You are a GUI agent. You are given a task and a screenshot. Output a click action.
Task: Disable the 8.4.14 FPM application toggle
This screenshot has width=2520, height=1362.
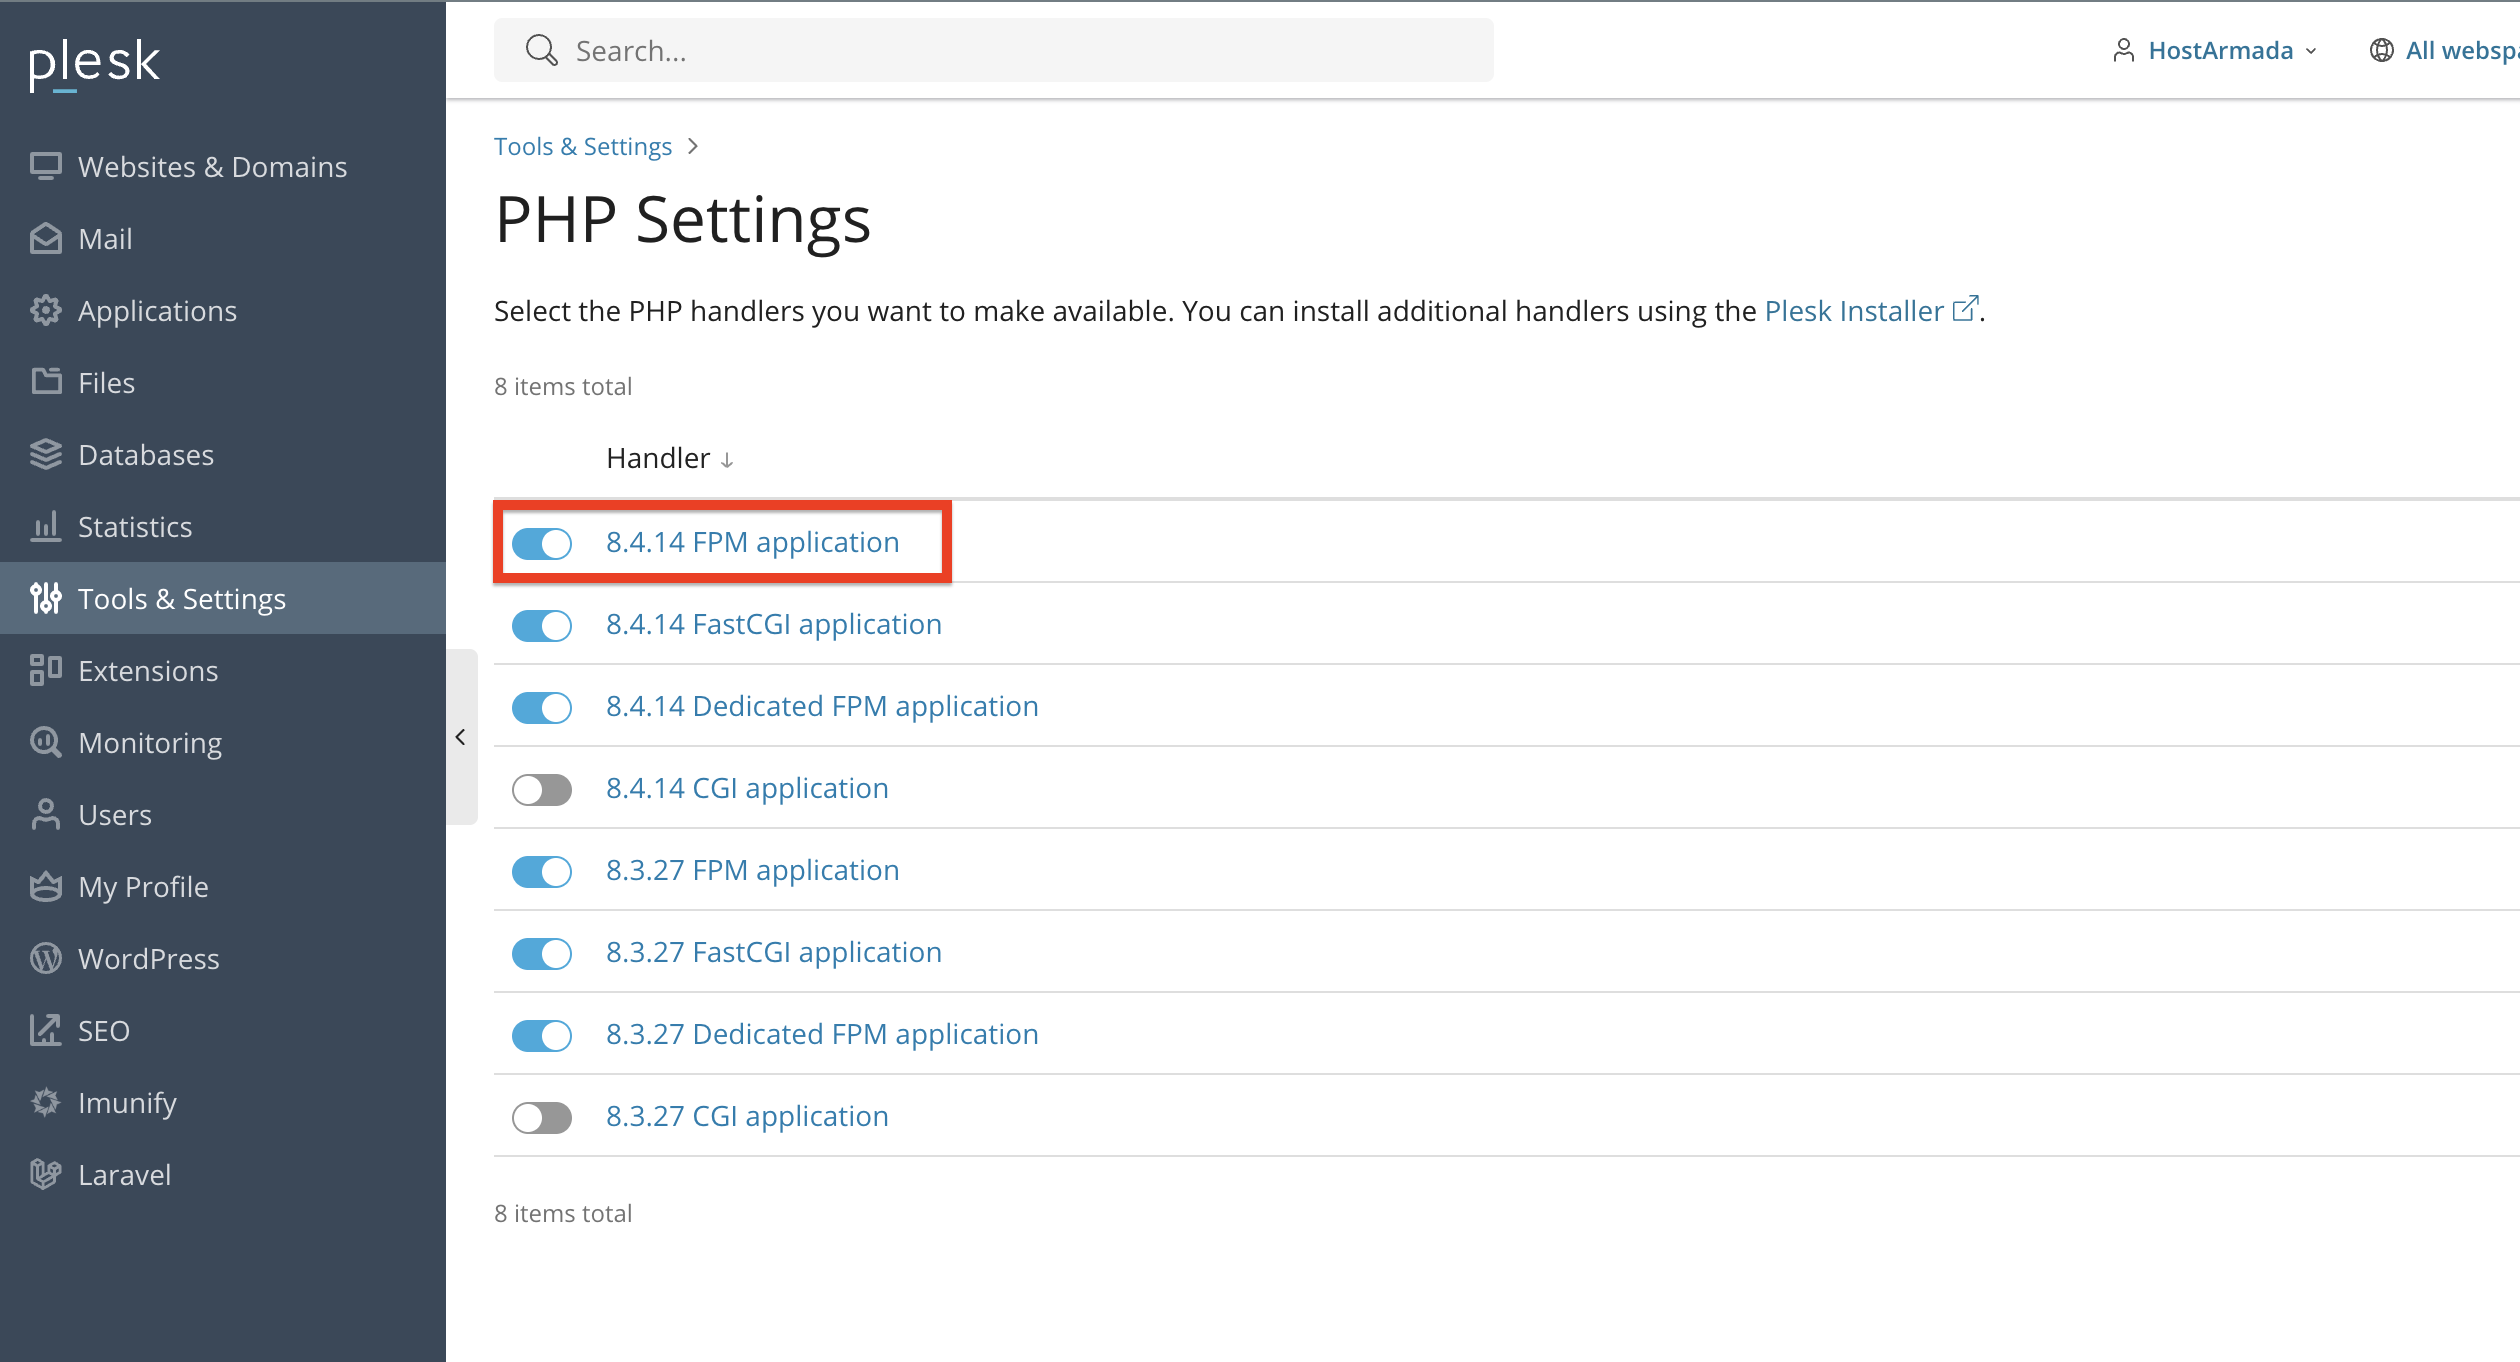(542, 543)
